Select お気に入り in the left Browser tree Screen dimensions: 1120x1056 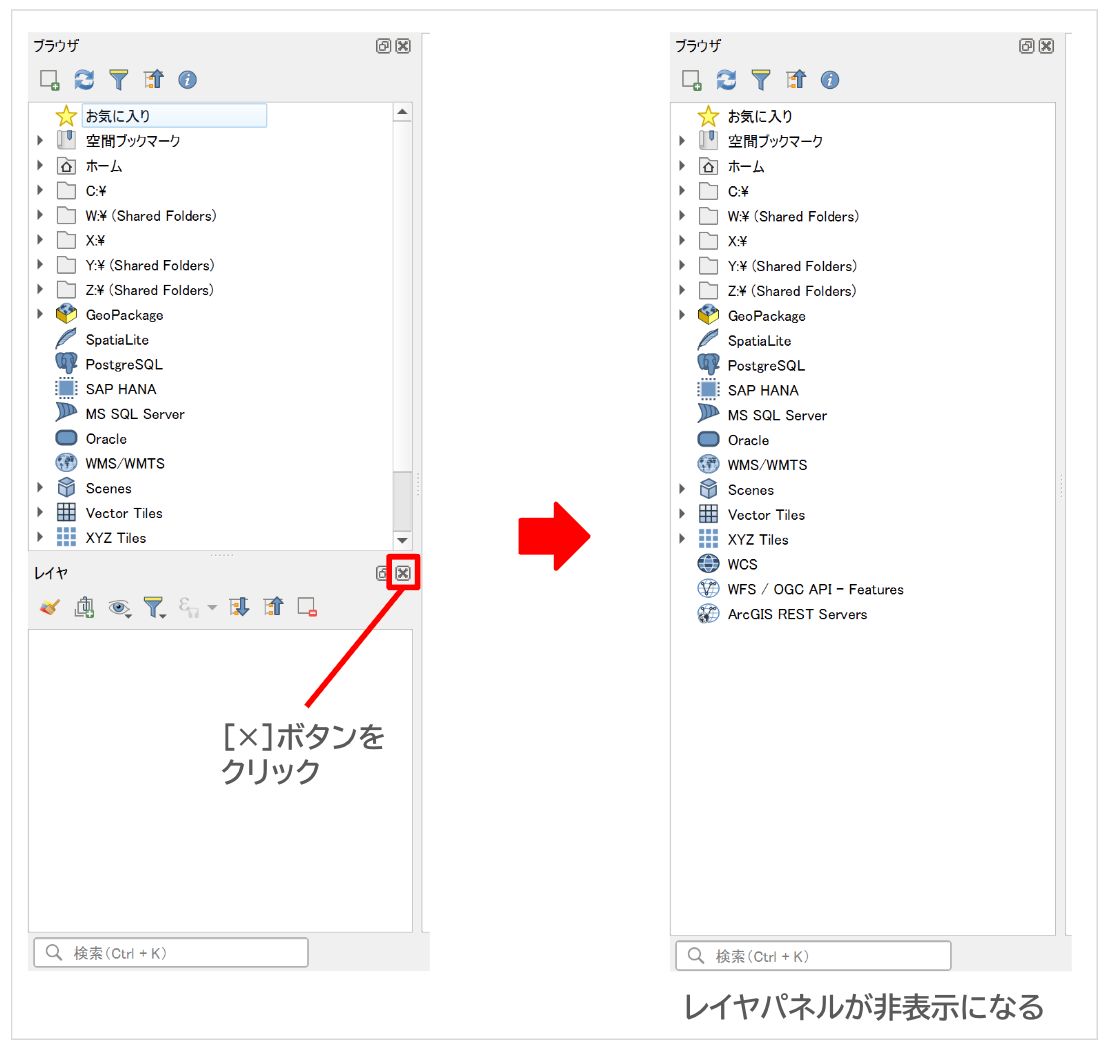click(118, 116)
